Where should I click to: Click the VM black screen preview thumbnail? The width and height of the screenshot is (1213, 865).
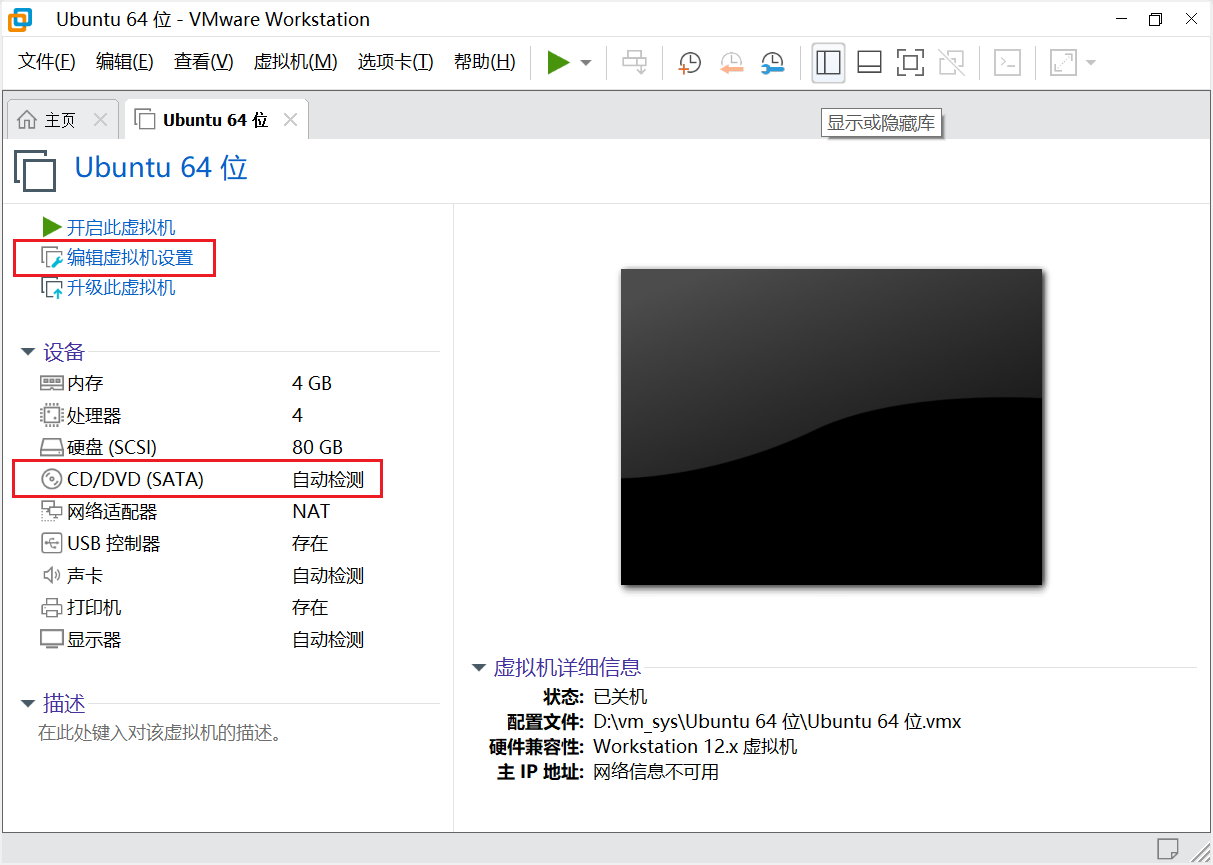click(831, 427)
